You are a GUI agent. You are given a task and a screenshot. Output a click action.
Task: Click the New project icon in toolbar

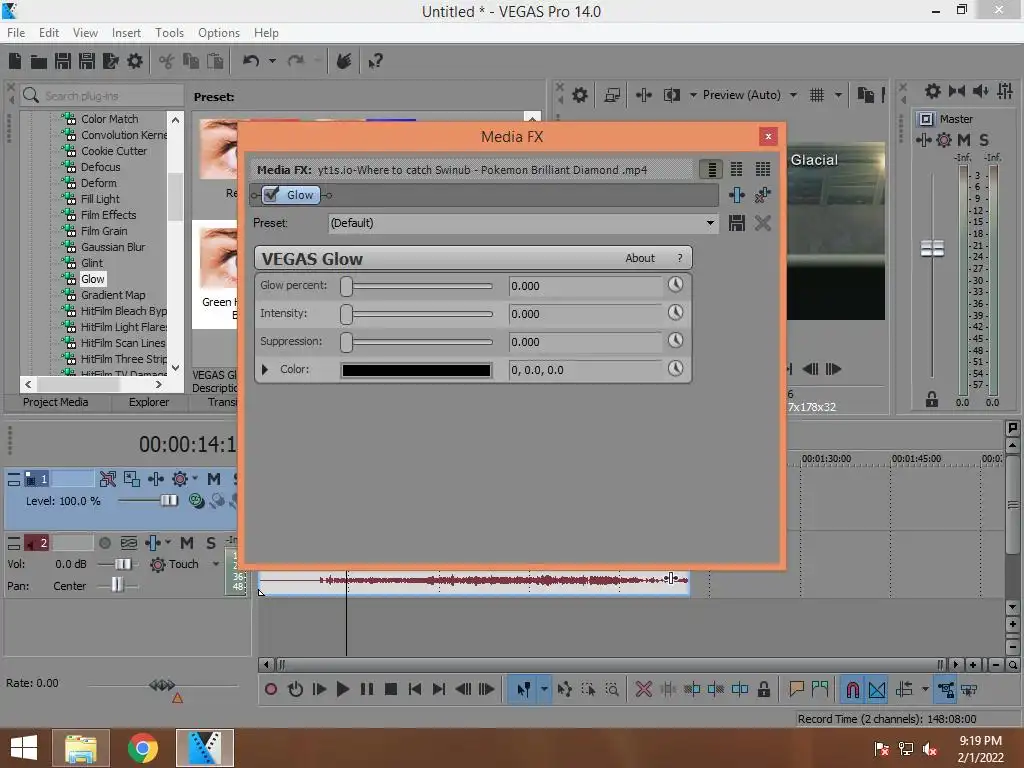(15, 61)
